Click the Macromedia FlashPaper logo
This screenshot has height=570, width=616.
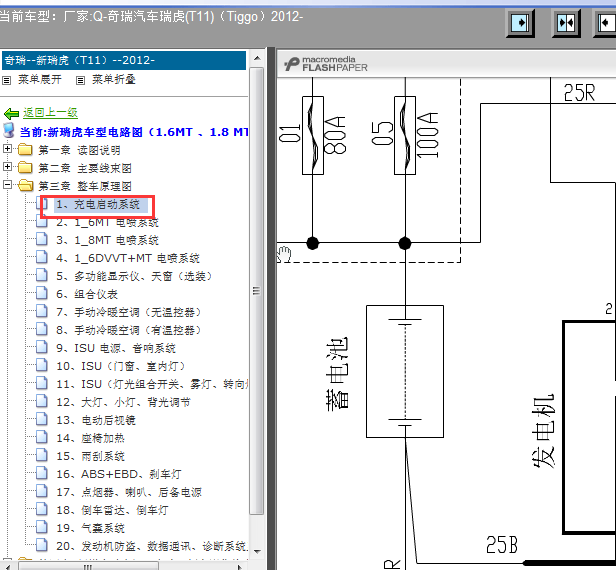[326, 64]
